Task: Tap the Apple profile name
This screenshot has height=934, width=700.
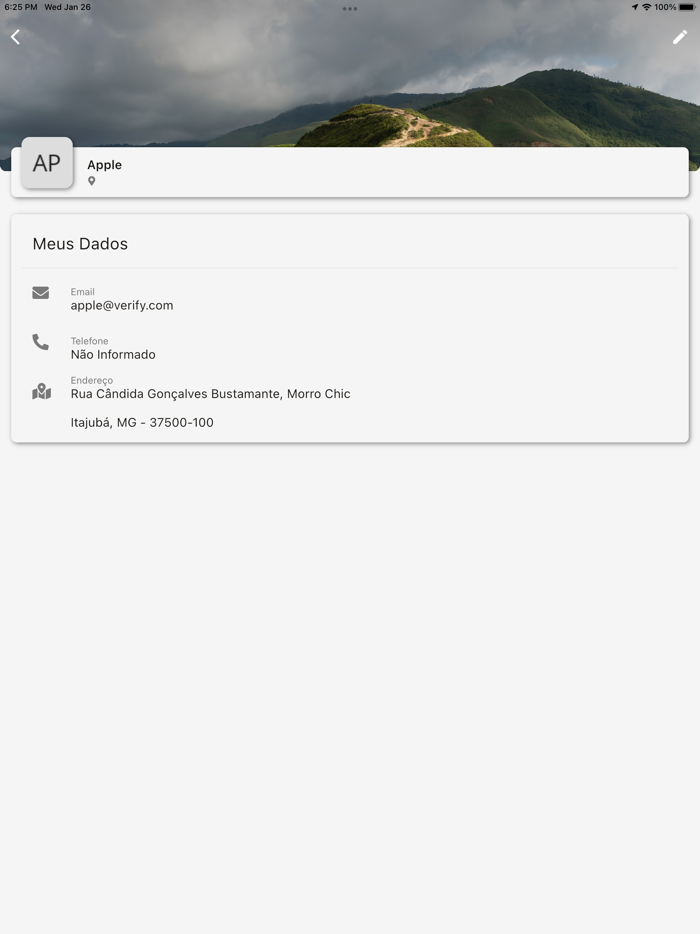Action: point(104,165)
